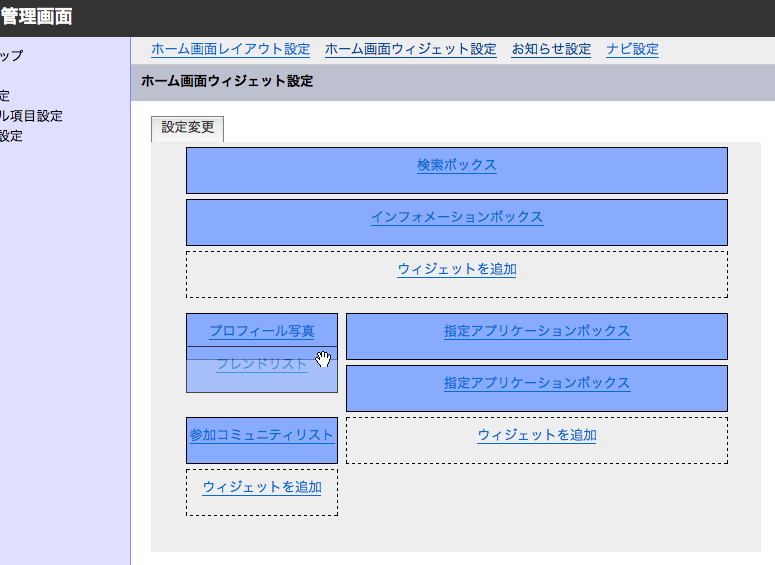Open the sidebar item ending in ル項目設定
This screenshot has width=775, height=565.
pos(32,116)
